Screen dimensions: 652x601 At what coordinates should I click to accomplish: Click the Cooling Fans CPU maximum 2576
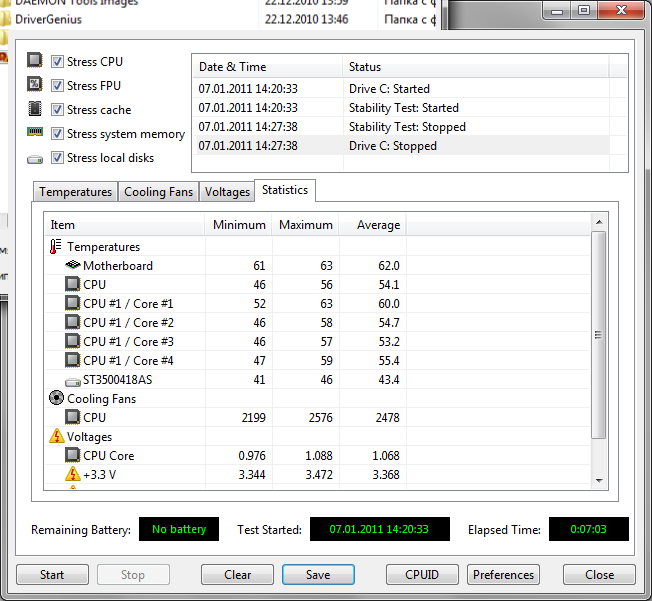(x=320, y=418)
